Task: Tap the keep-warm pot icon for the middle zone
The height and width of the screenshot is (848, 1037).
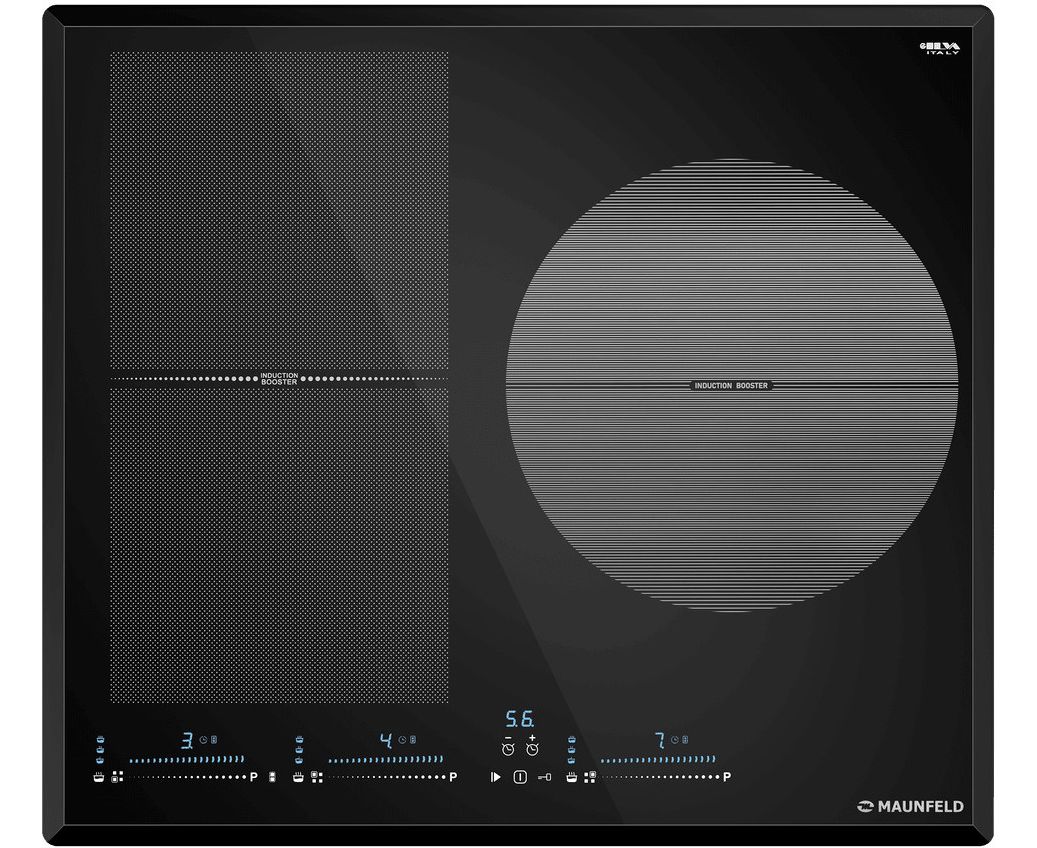Action: coord(298,776)
